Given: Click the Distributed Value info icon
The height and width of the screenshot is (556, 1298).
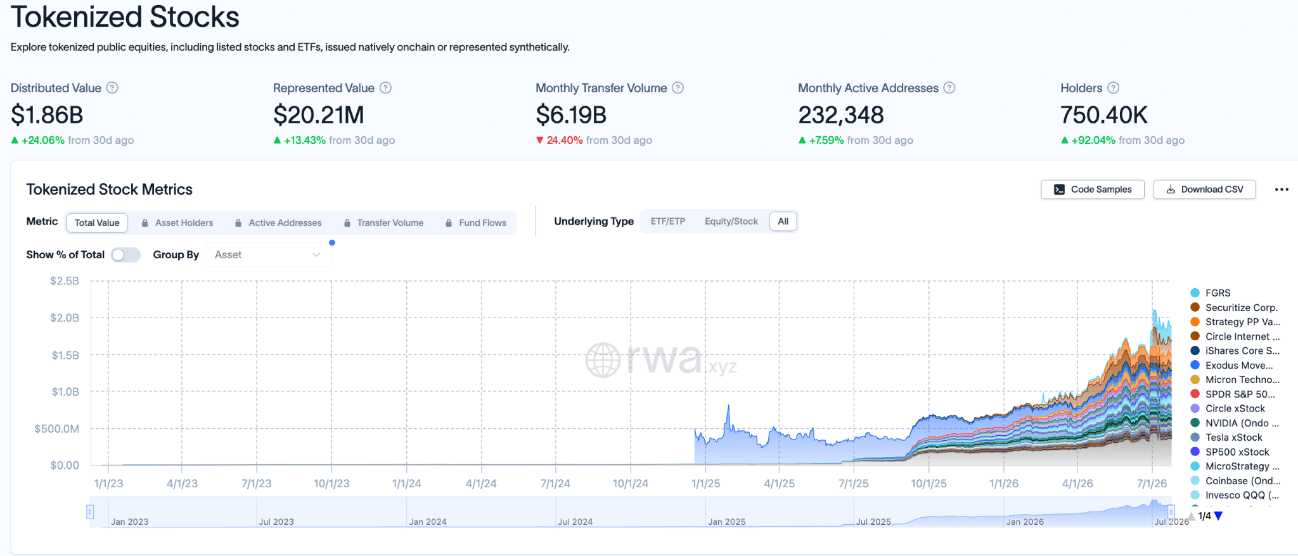Looking at the screenshot, I should pos(112,88).
